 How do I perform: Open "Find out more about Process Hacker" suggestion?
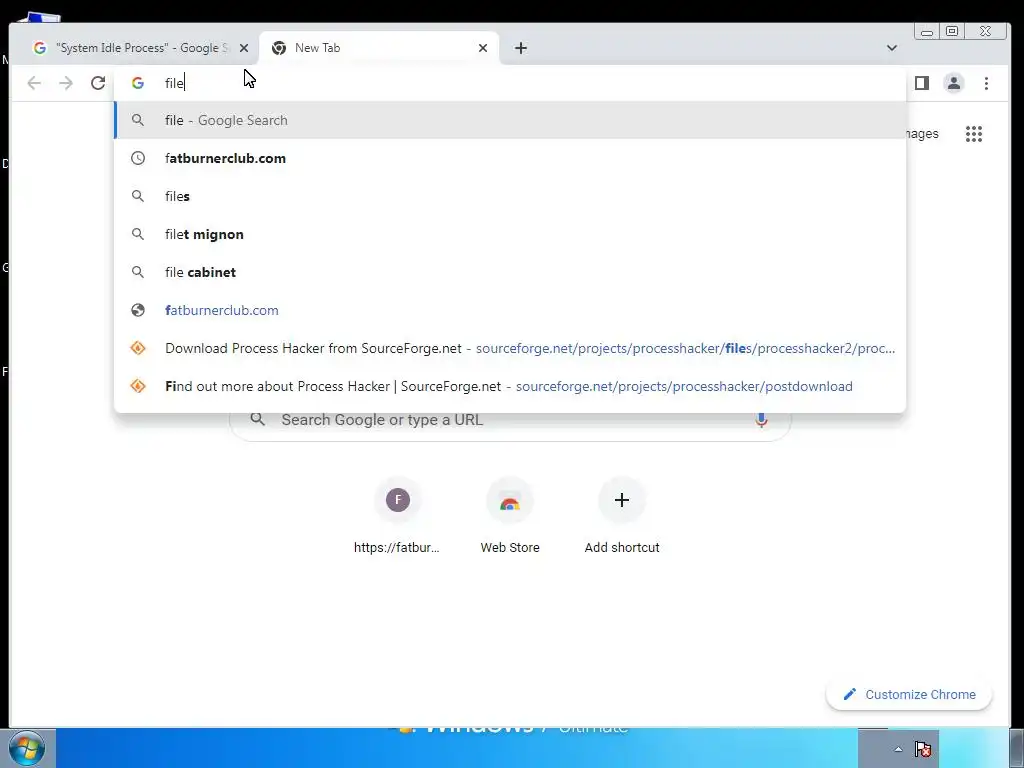pos(510,386)
